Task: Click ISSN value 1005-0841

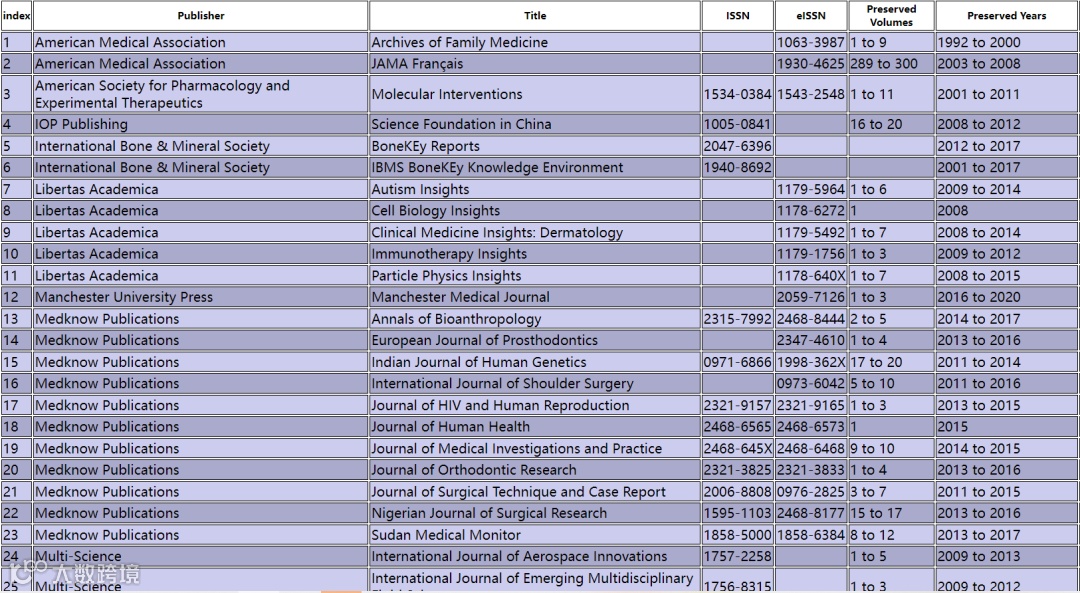Action: (x=738, y=124)
